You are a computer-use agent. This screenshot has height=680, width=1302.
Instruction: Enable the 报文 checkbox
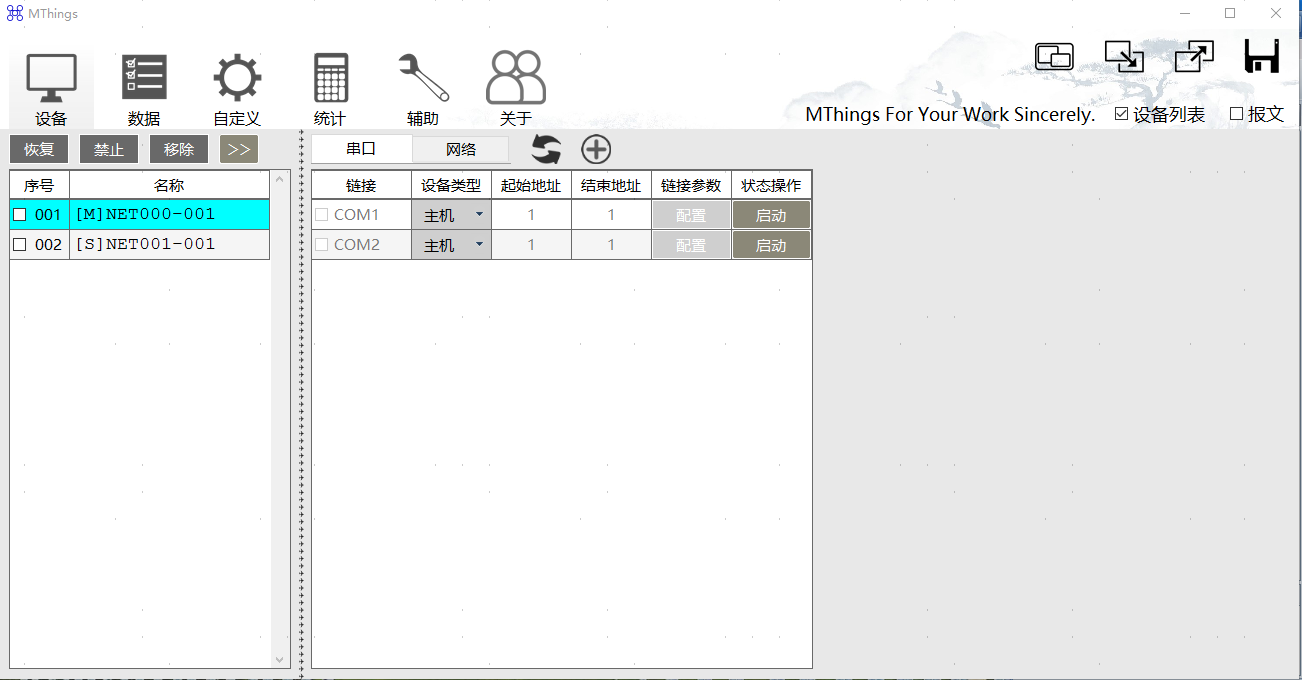coord(1236,114)
